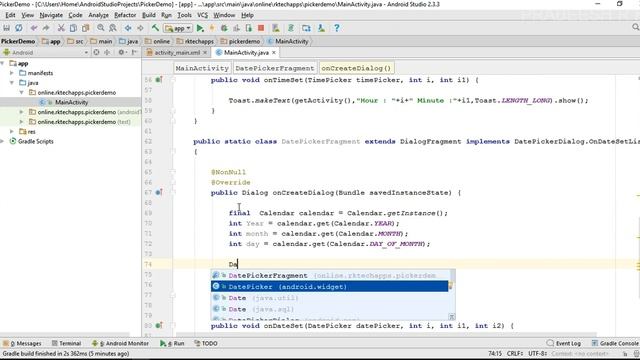
Task: Open the app run configuration dropdown
Action: click(178, 29)
